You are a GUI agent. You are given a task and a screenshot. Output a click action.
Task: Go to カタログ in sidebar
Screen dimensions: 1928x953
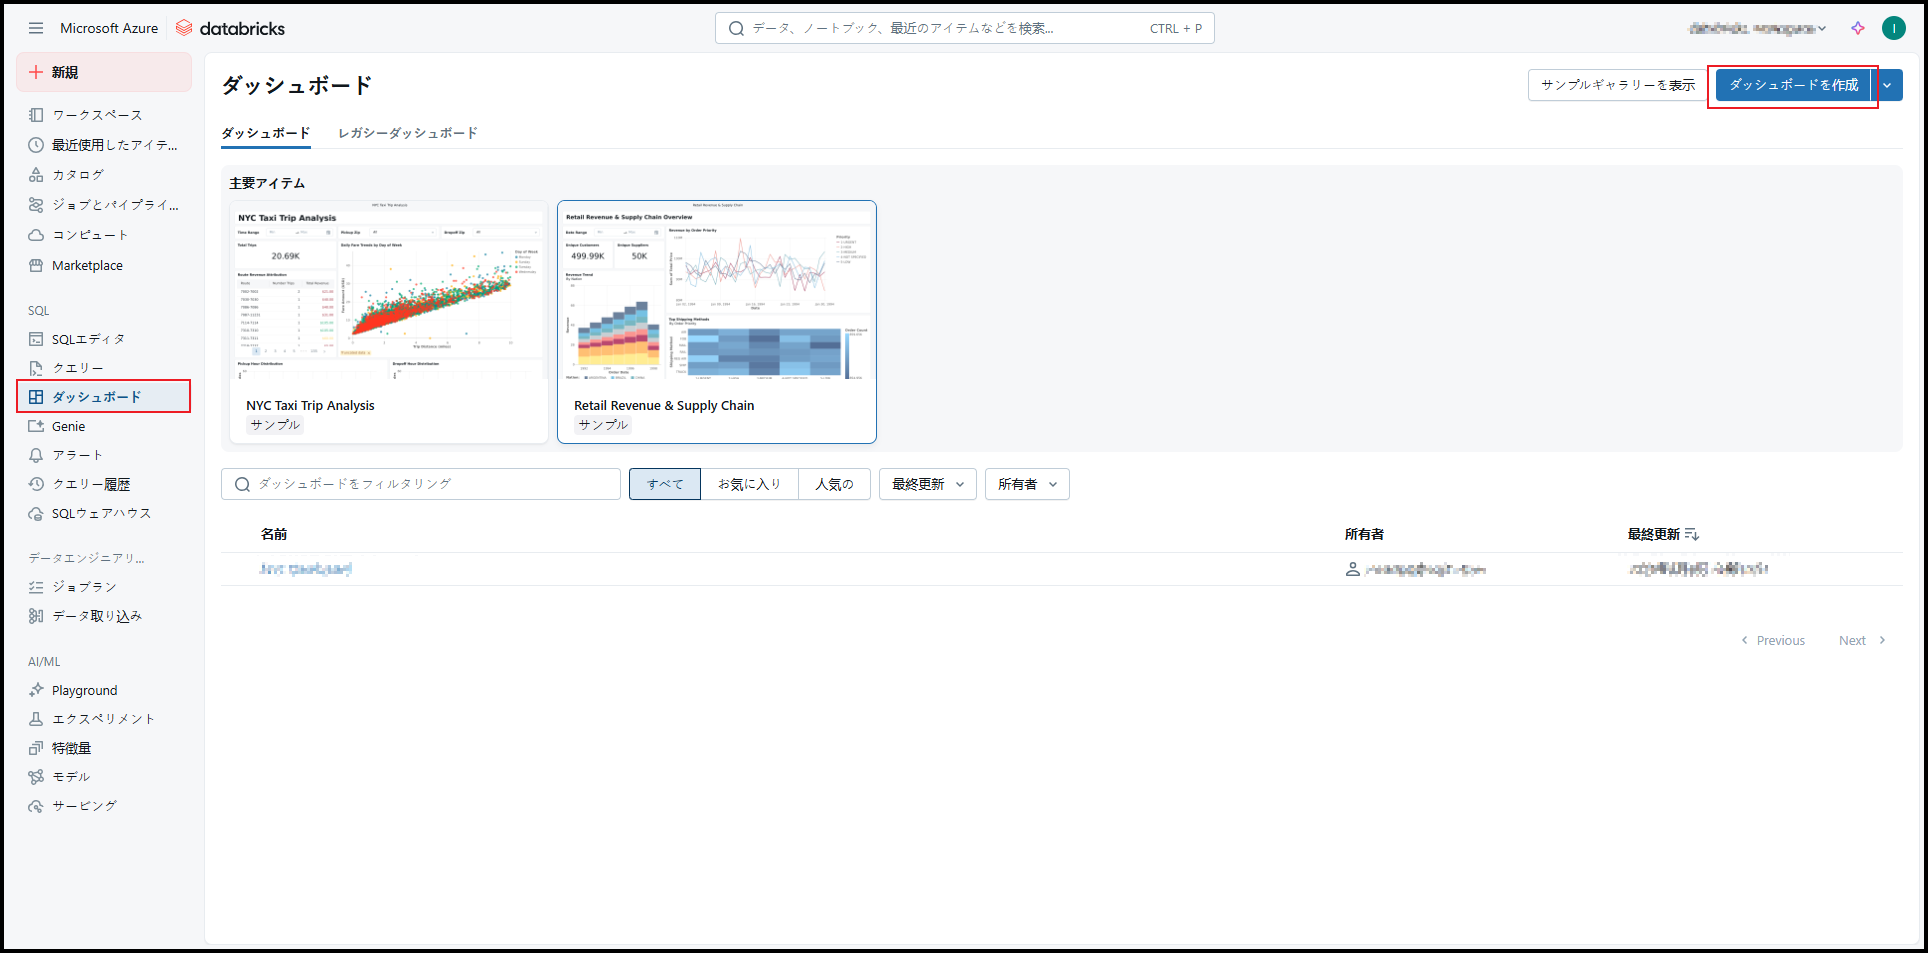click(x=78, y=175)
